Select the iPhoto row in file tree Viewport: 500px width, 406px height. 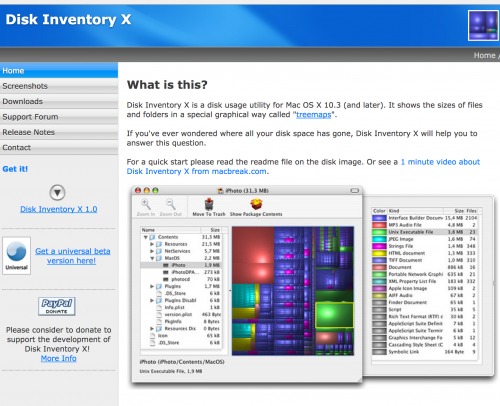coord(181,265)
